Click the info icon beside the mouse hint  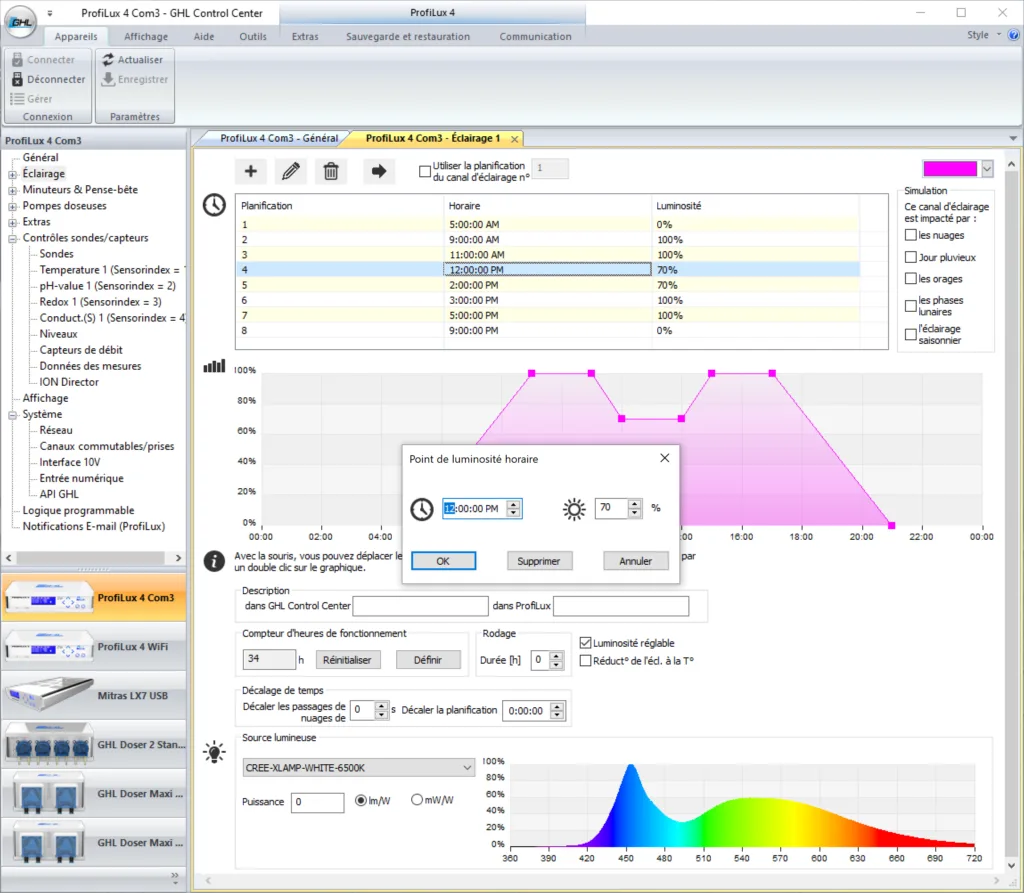point(214,561)
